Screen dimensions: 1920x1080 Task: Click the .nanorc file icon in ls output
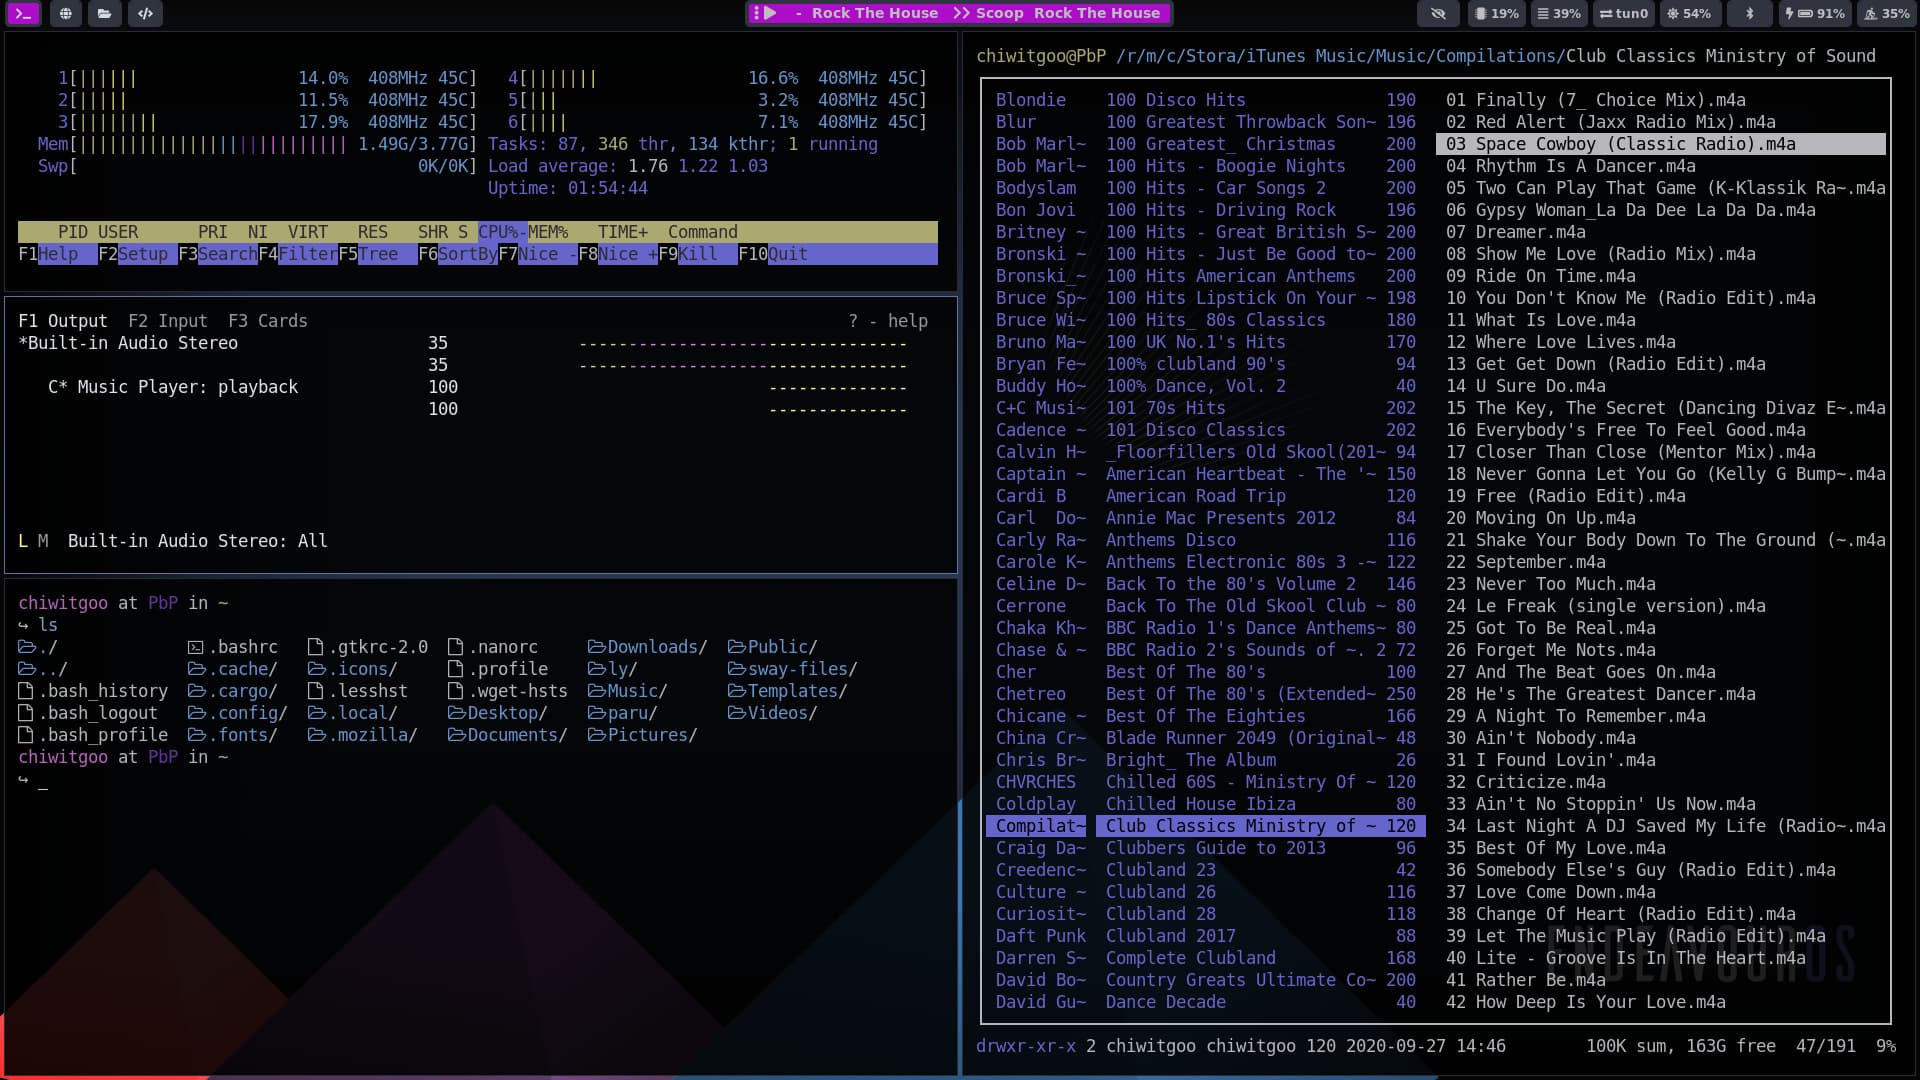(456, 647)
